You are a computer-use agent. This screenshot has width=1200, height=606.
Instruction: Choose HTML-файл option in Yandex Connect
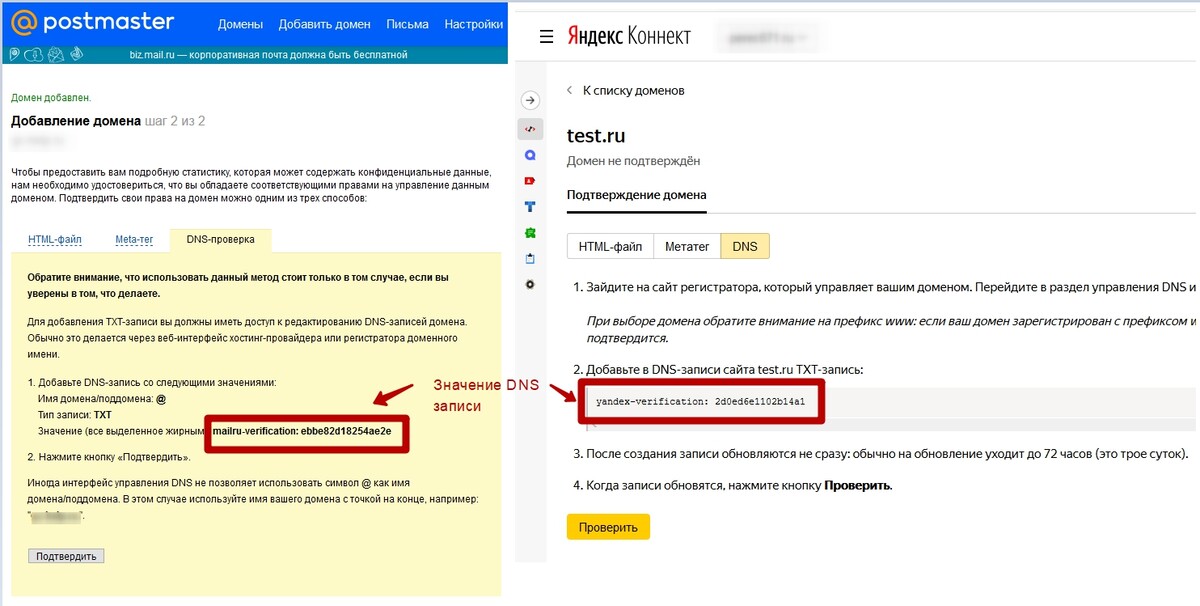tap(610, 246)
